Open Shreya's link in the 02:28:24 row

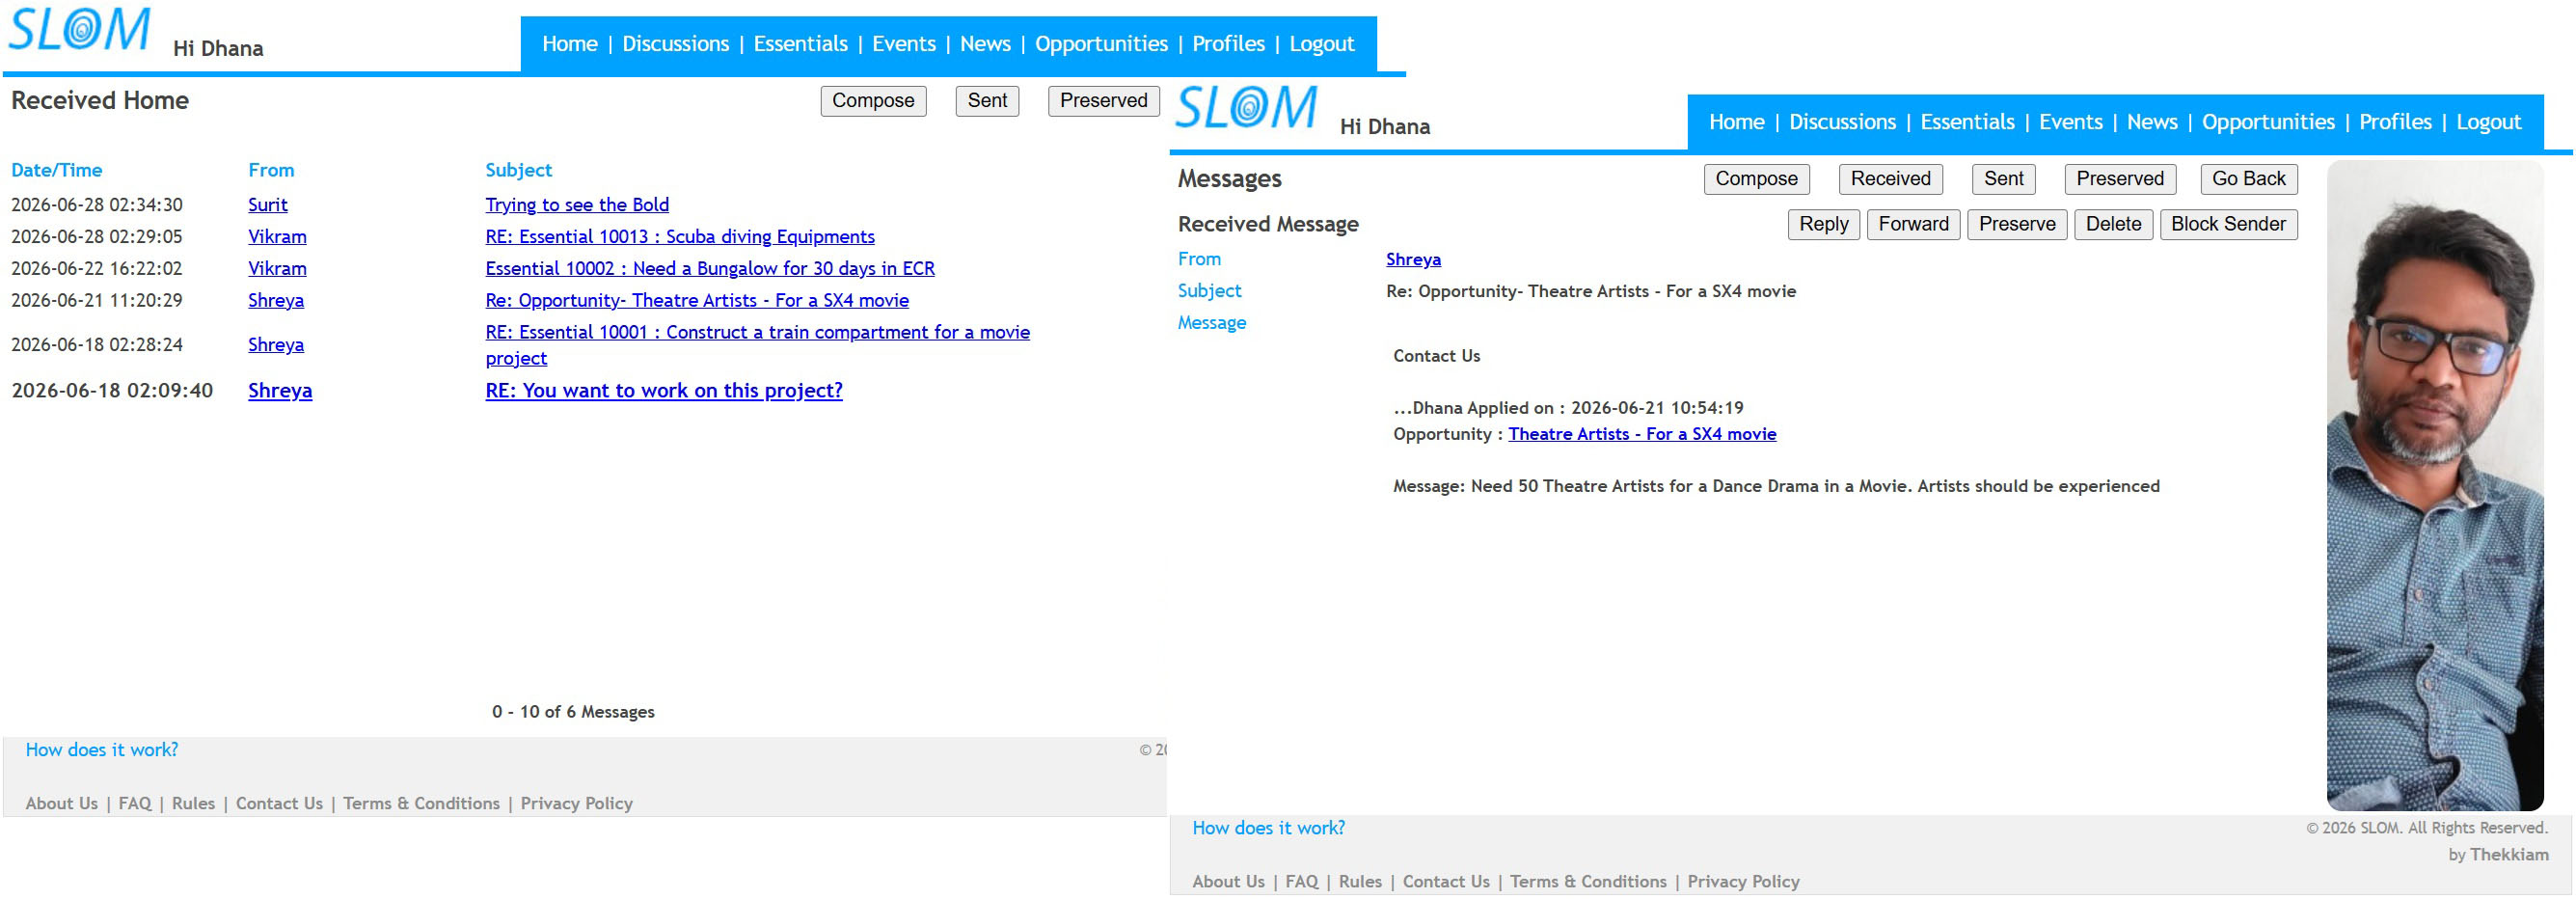[276, 345]
